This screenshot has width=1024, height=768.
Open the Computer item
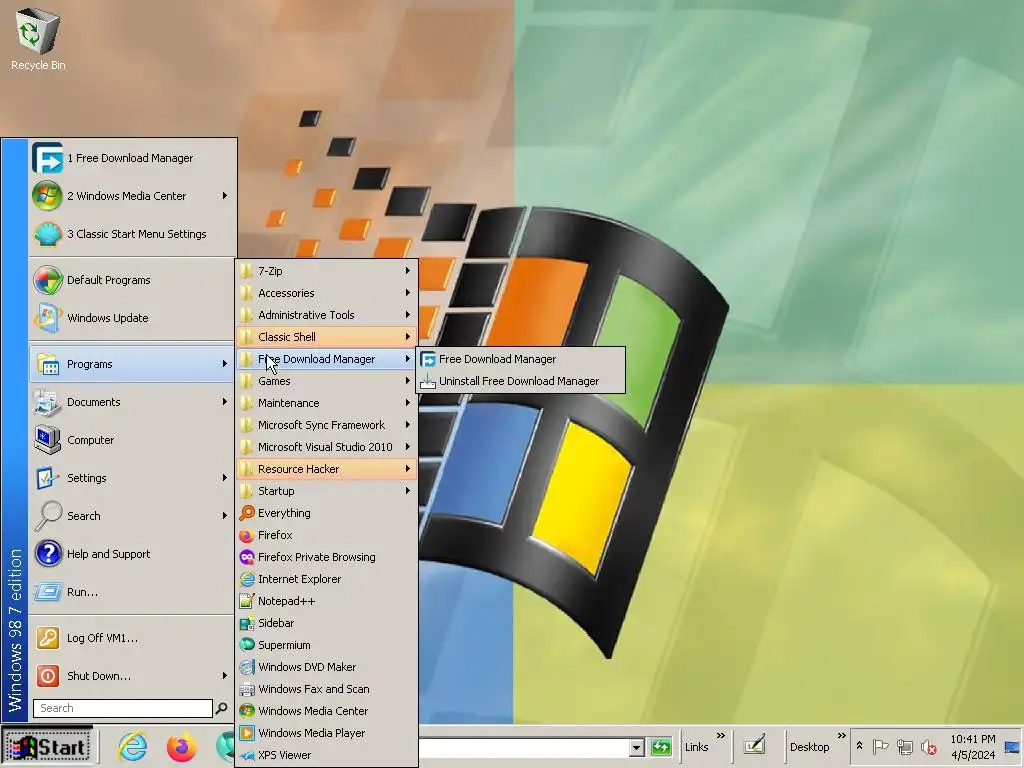point(133,440)
